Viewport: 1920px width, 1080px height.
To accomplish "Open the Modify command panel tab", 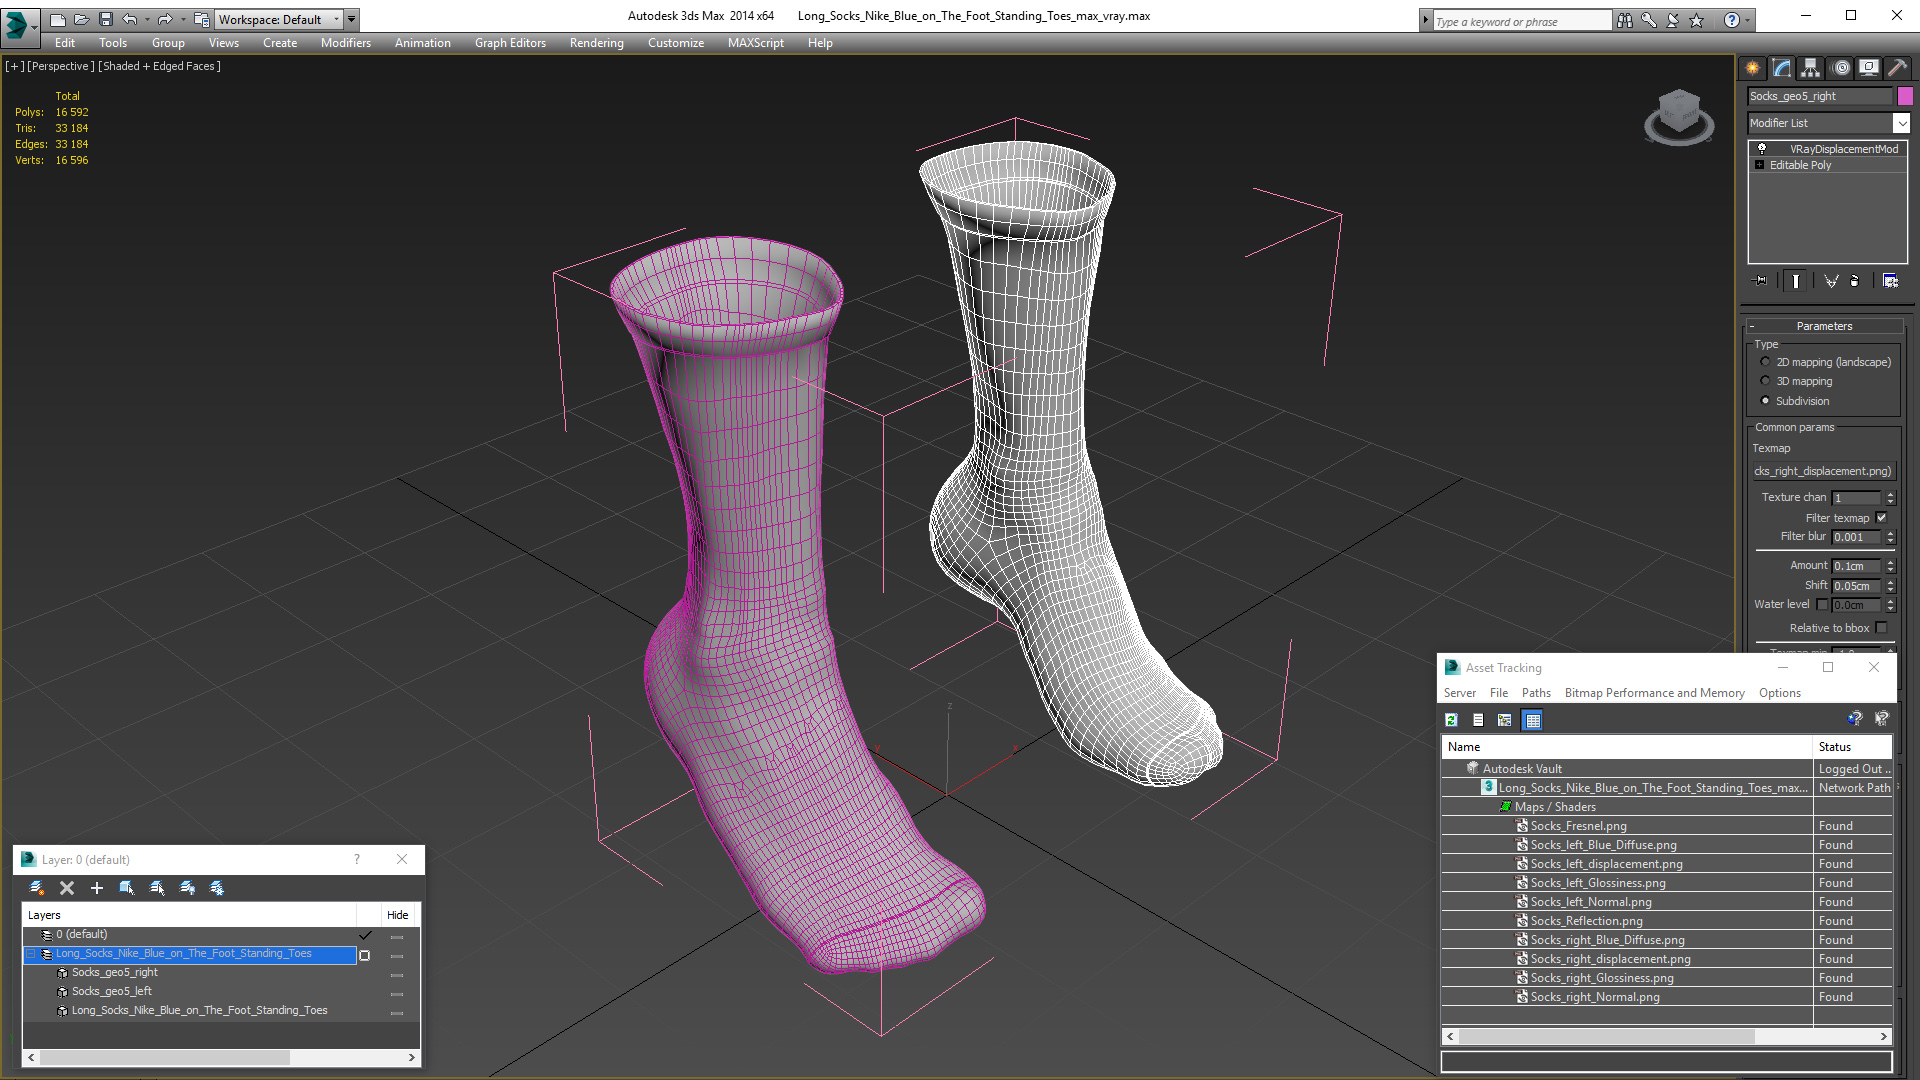I will click(x=1782, y=68).
